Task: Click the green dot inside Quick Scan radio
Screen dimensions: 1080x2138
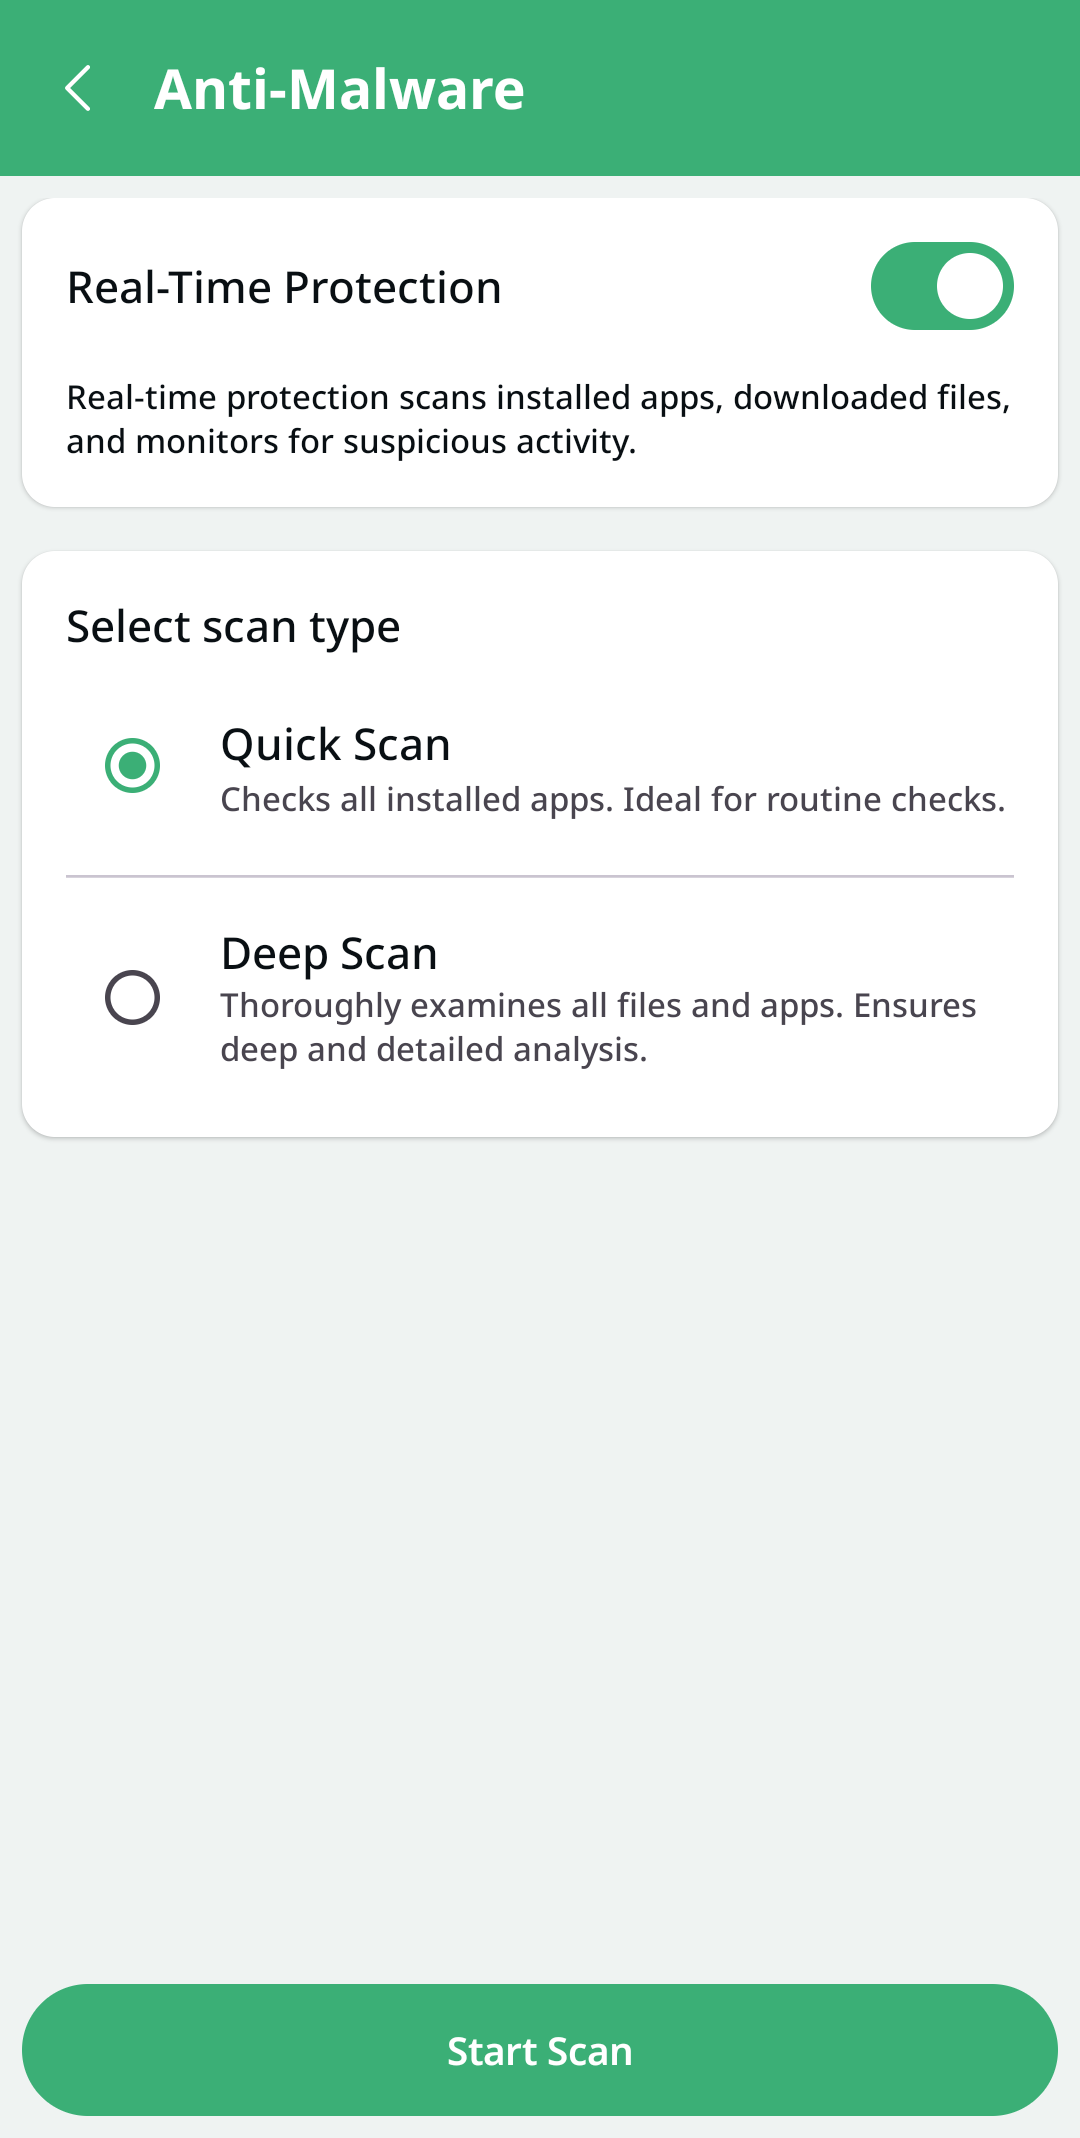Action: (x=132, y=765)
